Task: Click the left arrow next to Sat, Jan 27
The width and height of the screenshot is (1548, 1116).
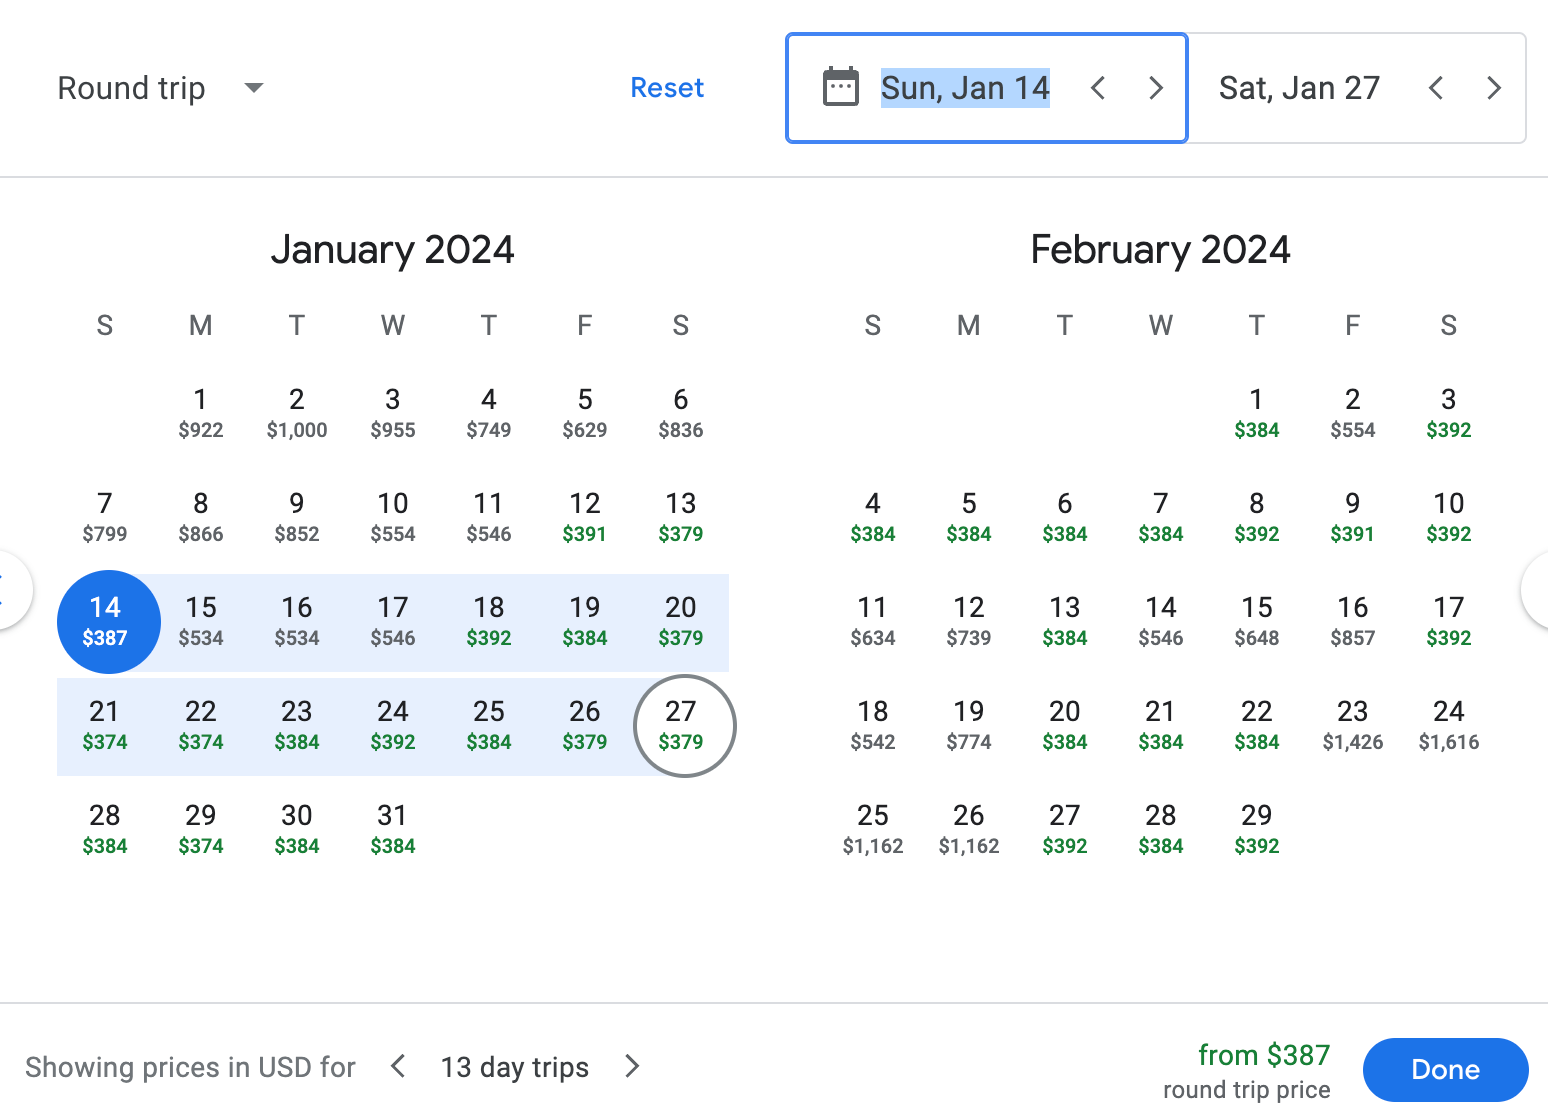Action: click(x=1436, y=88)
